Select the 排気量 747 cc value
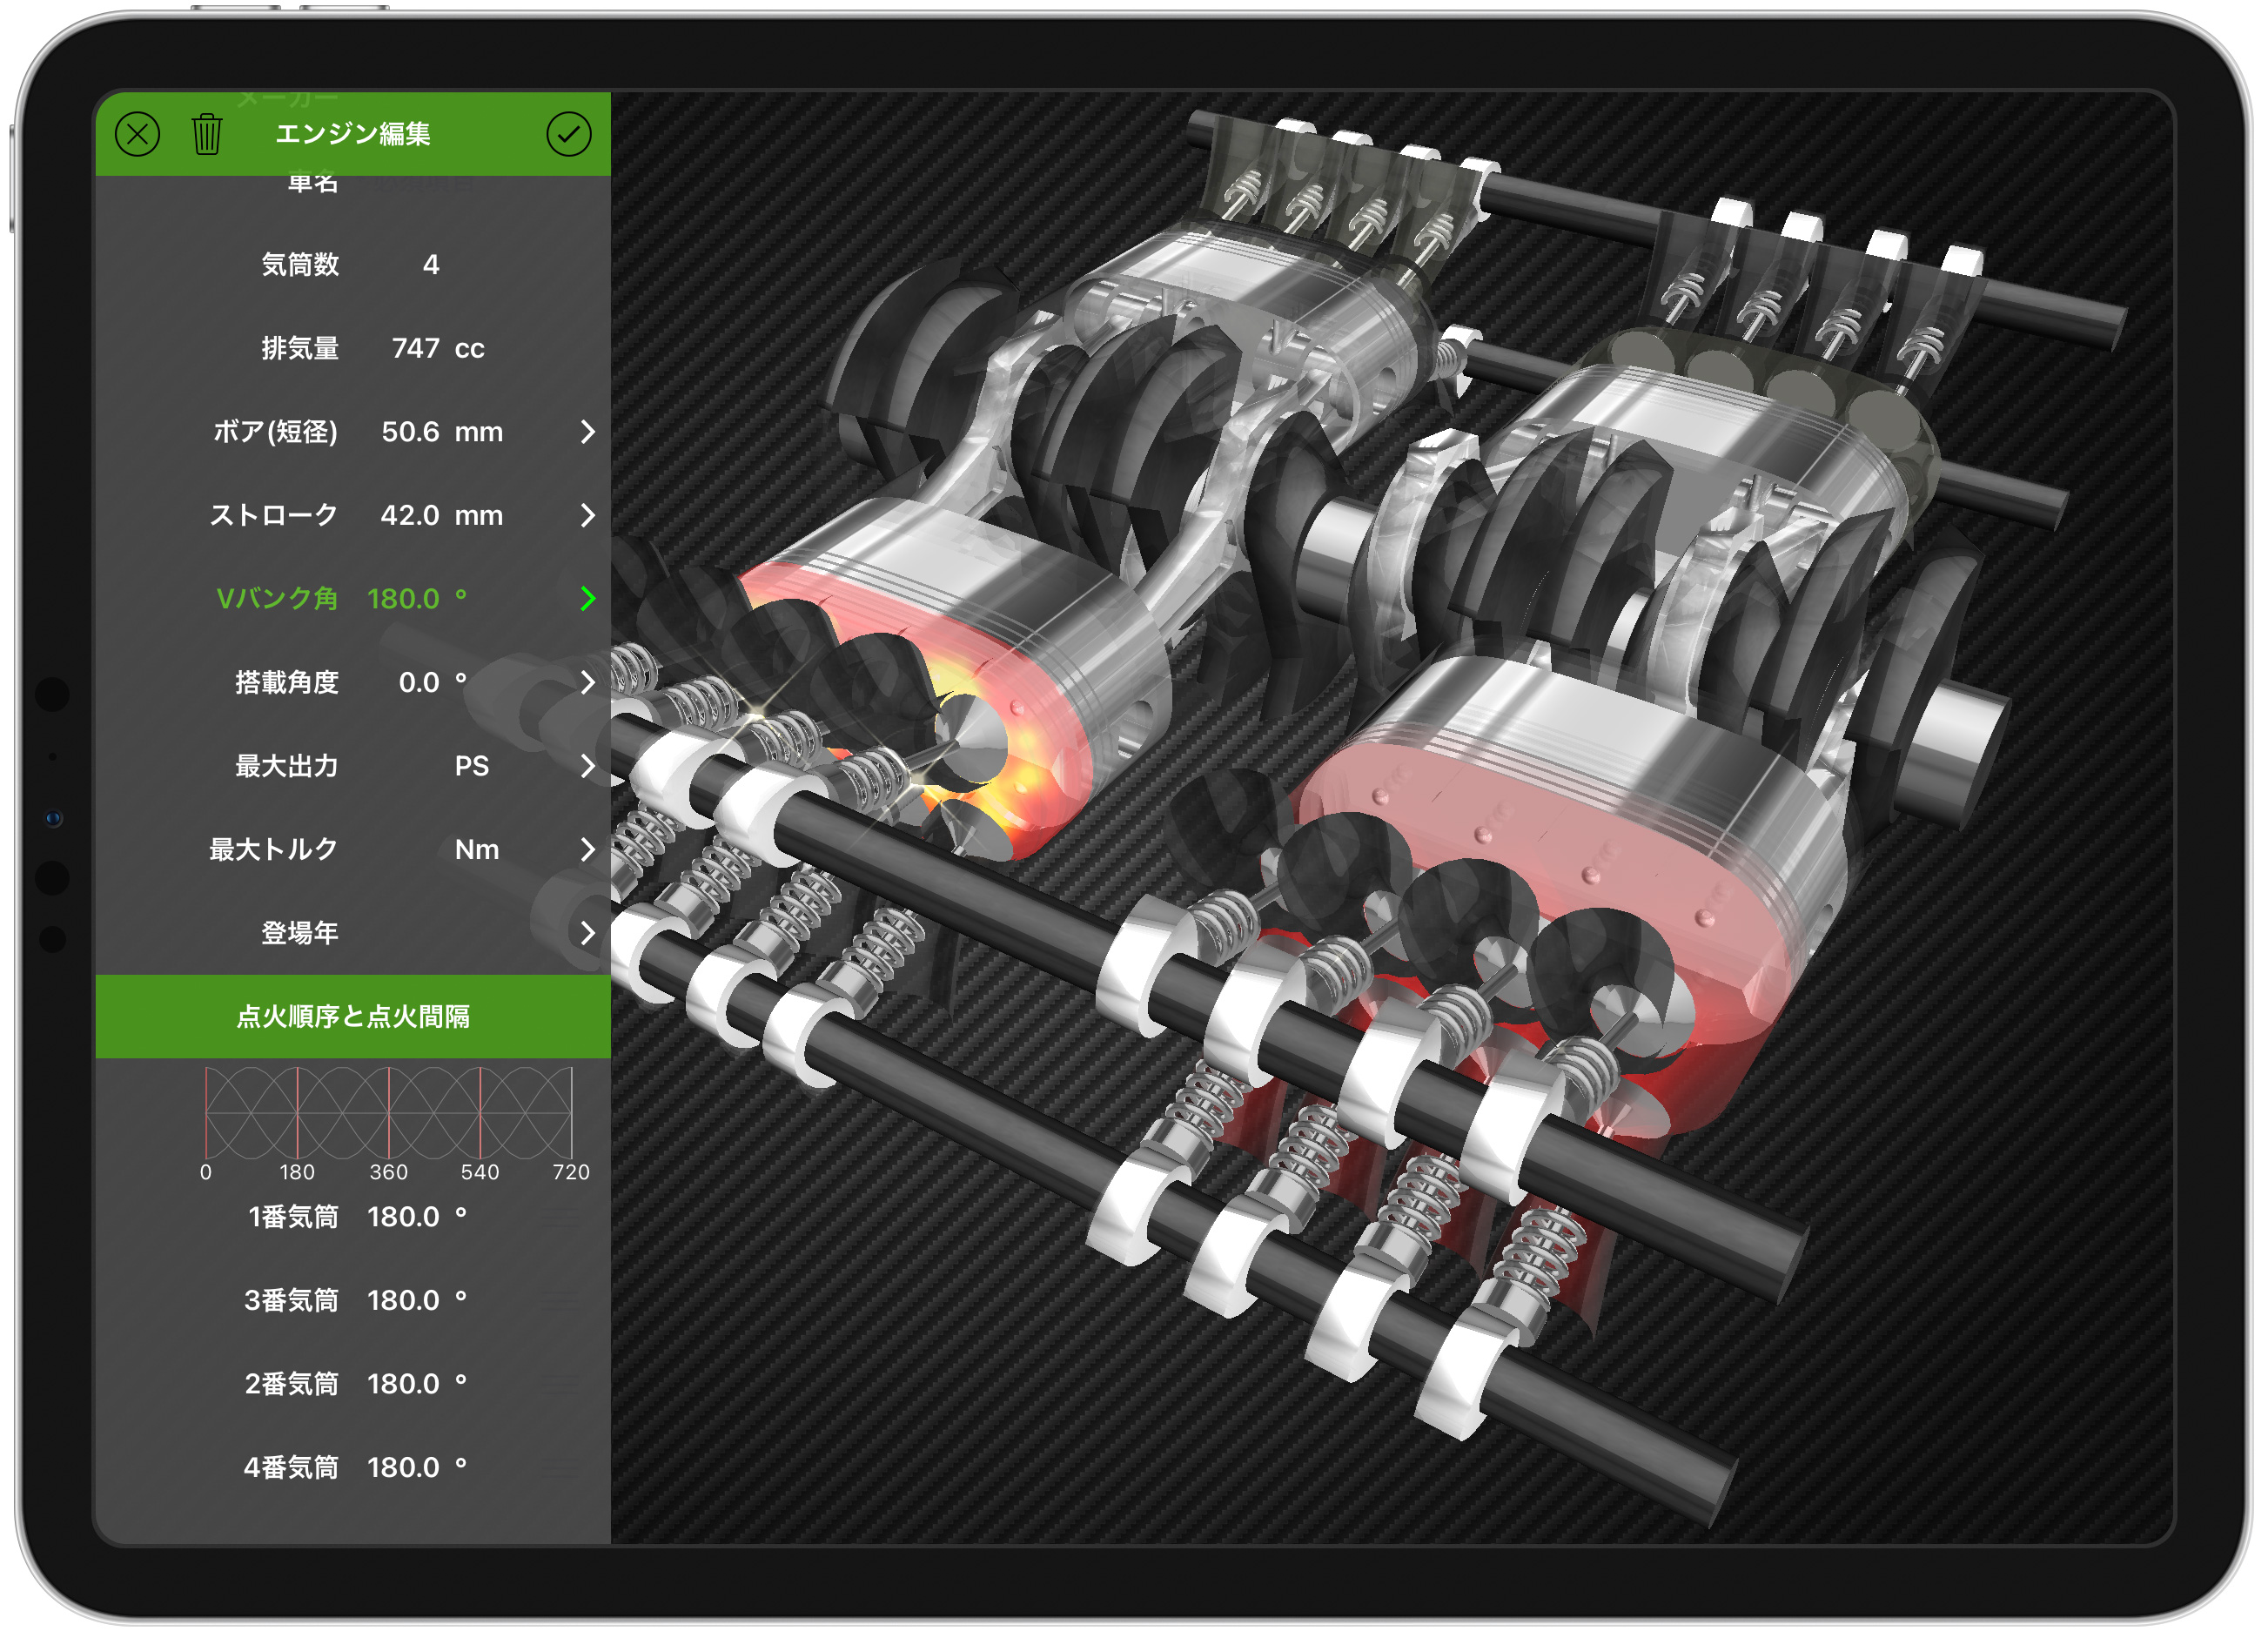Screen dimensions: 2268x1631 tap(416, 348)
